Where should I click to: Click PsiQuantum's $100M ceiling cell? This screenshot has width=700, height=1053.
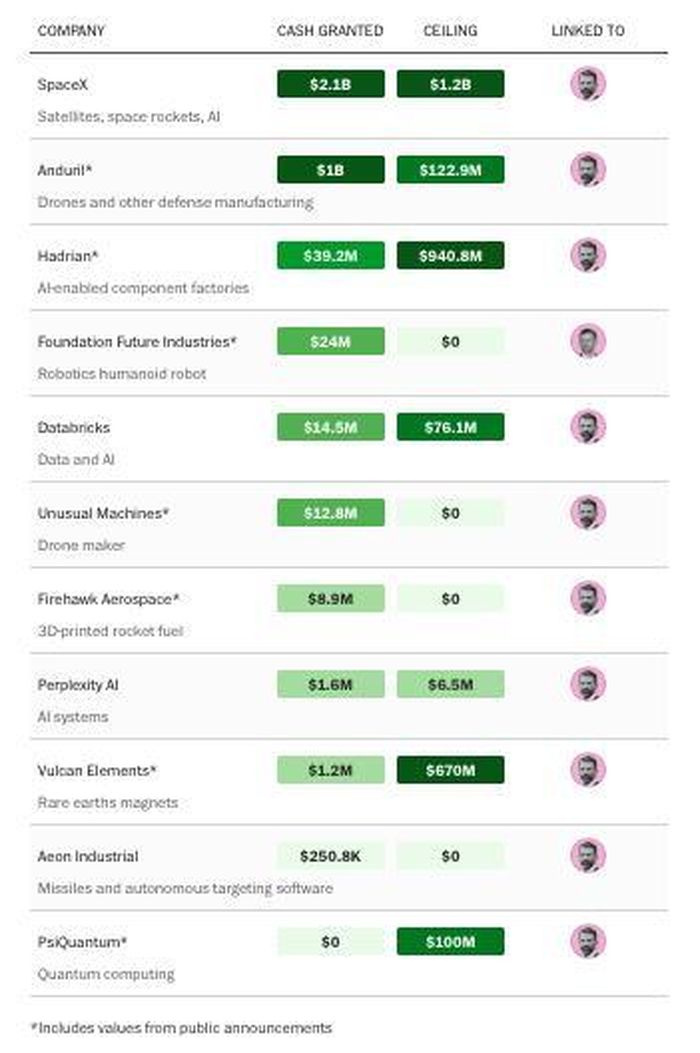[x=450, y=942]
